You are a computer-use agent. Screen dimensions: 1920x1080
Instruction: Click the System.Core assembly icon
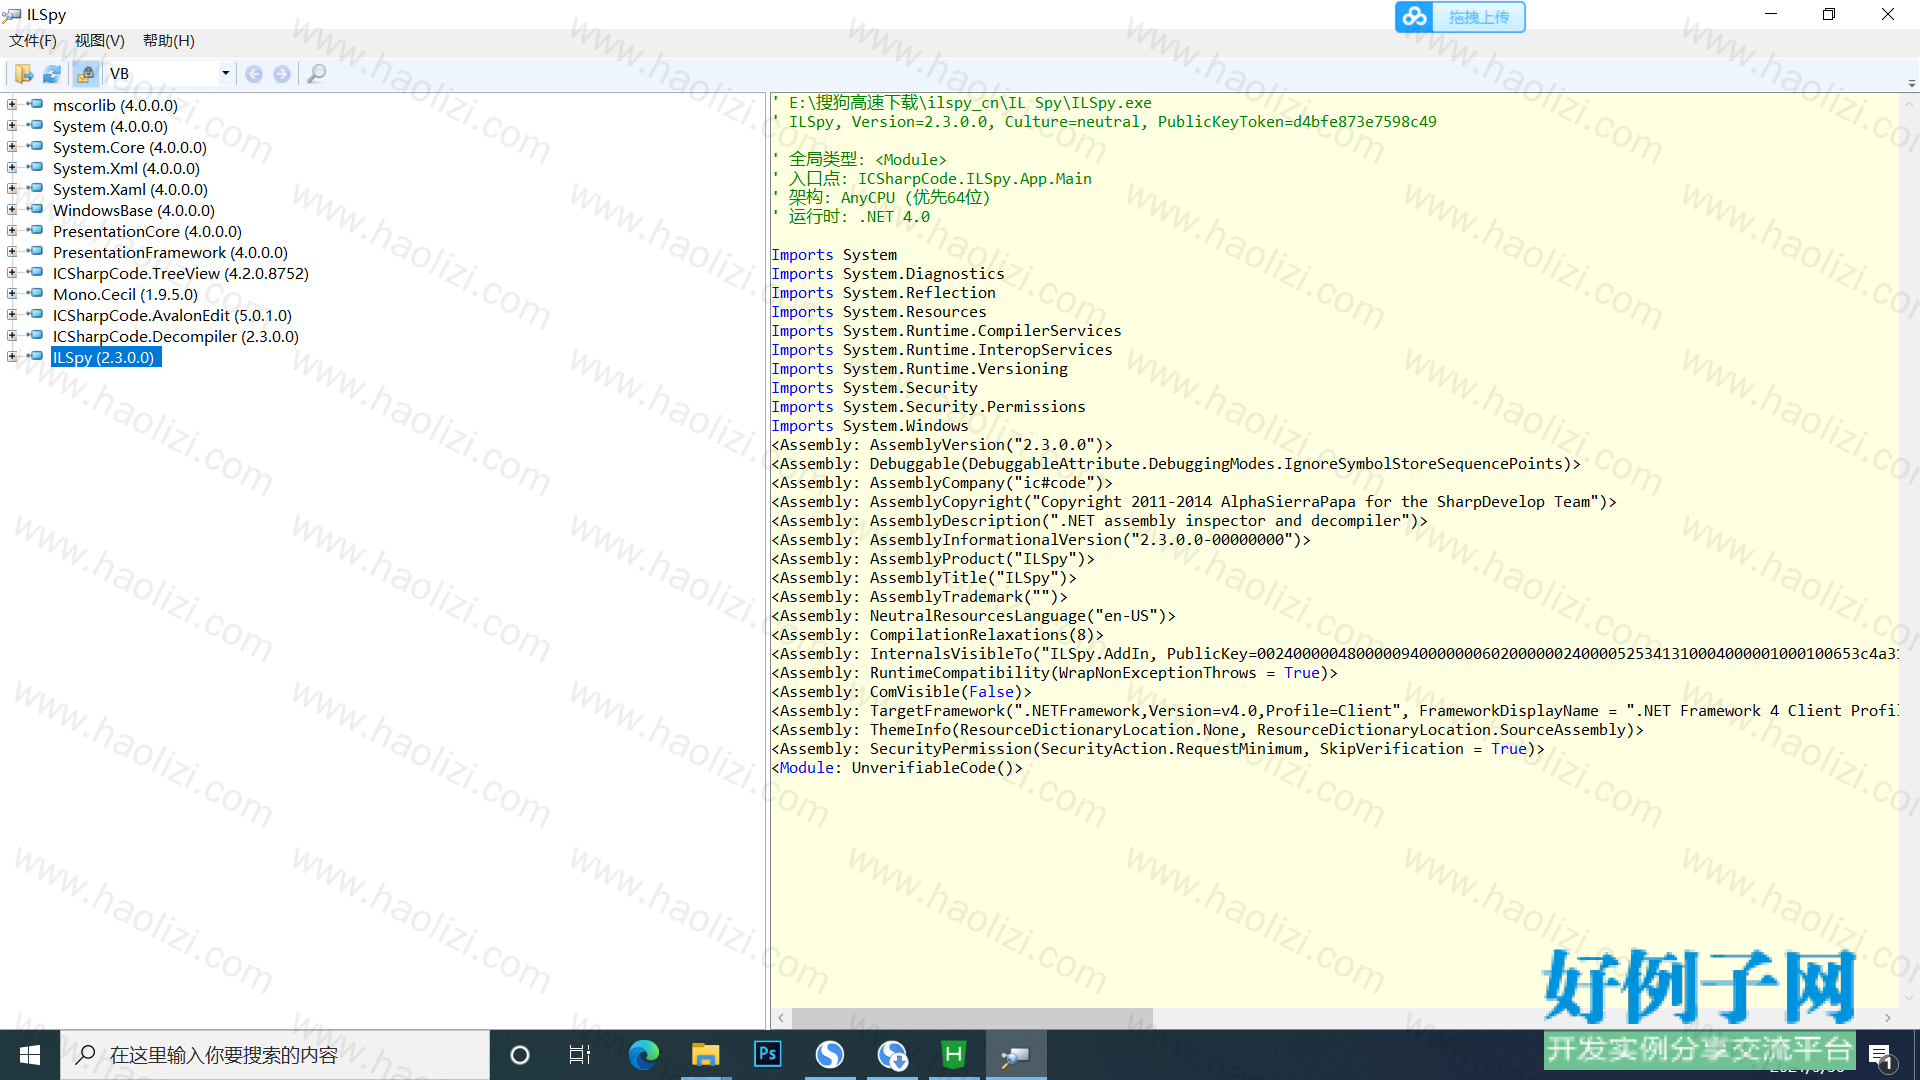coord(35,146)
